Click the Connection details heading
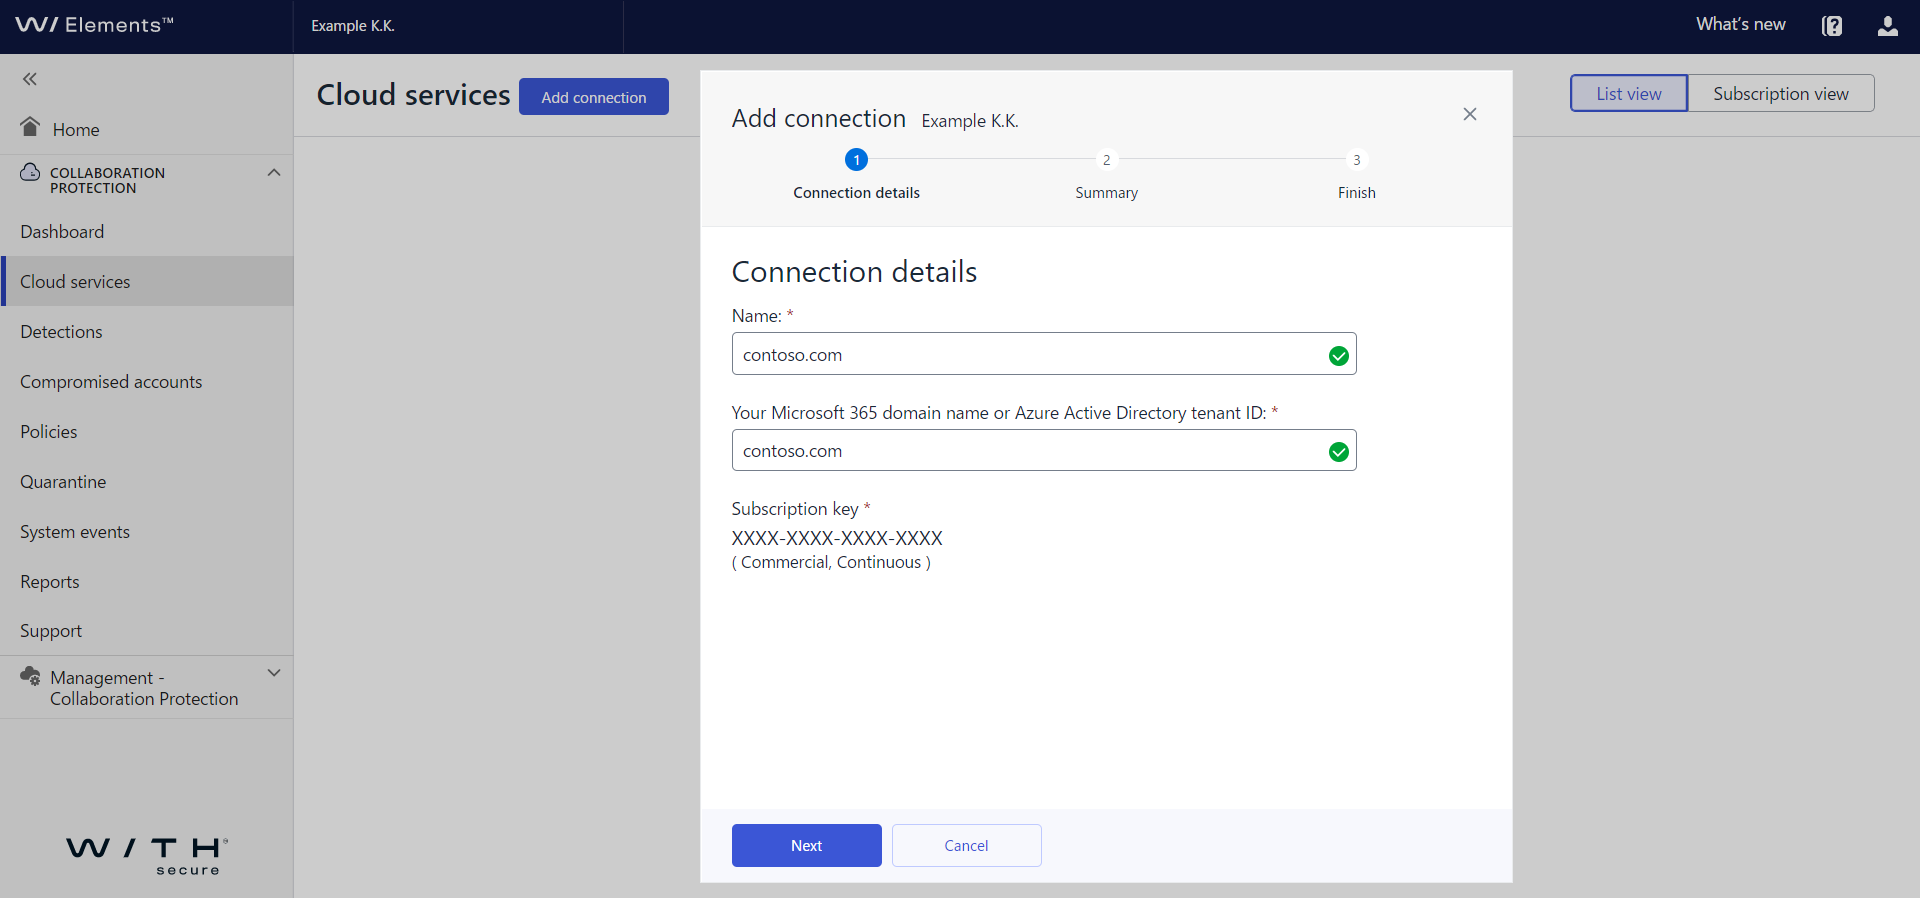1920x898 pixels. pos(854,271)
